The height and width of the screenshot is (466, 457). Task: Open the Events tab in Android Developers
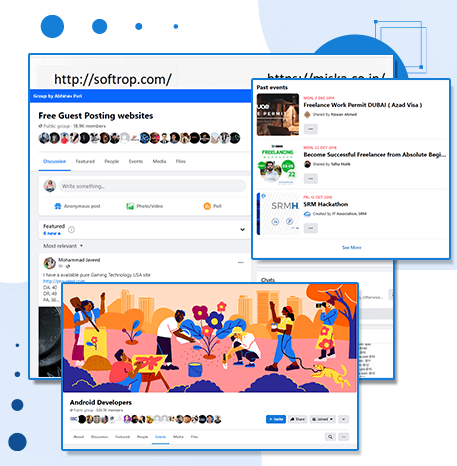(160, 437)
